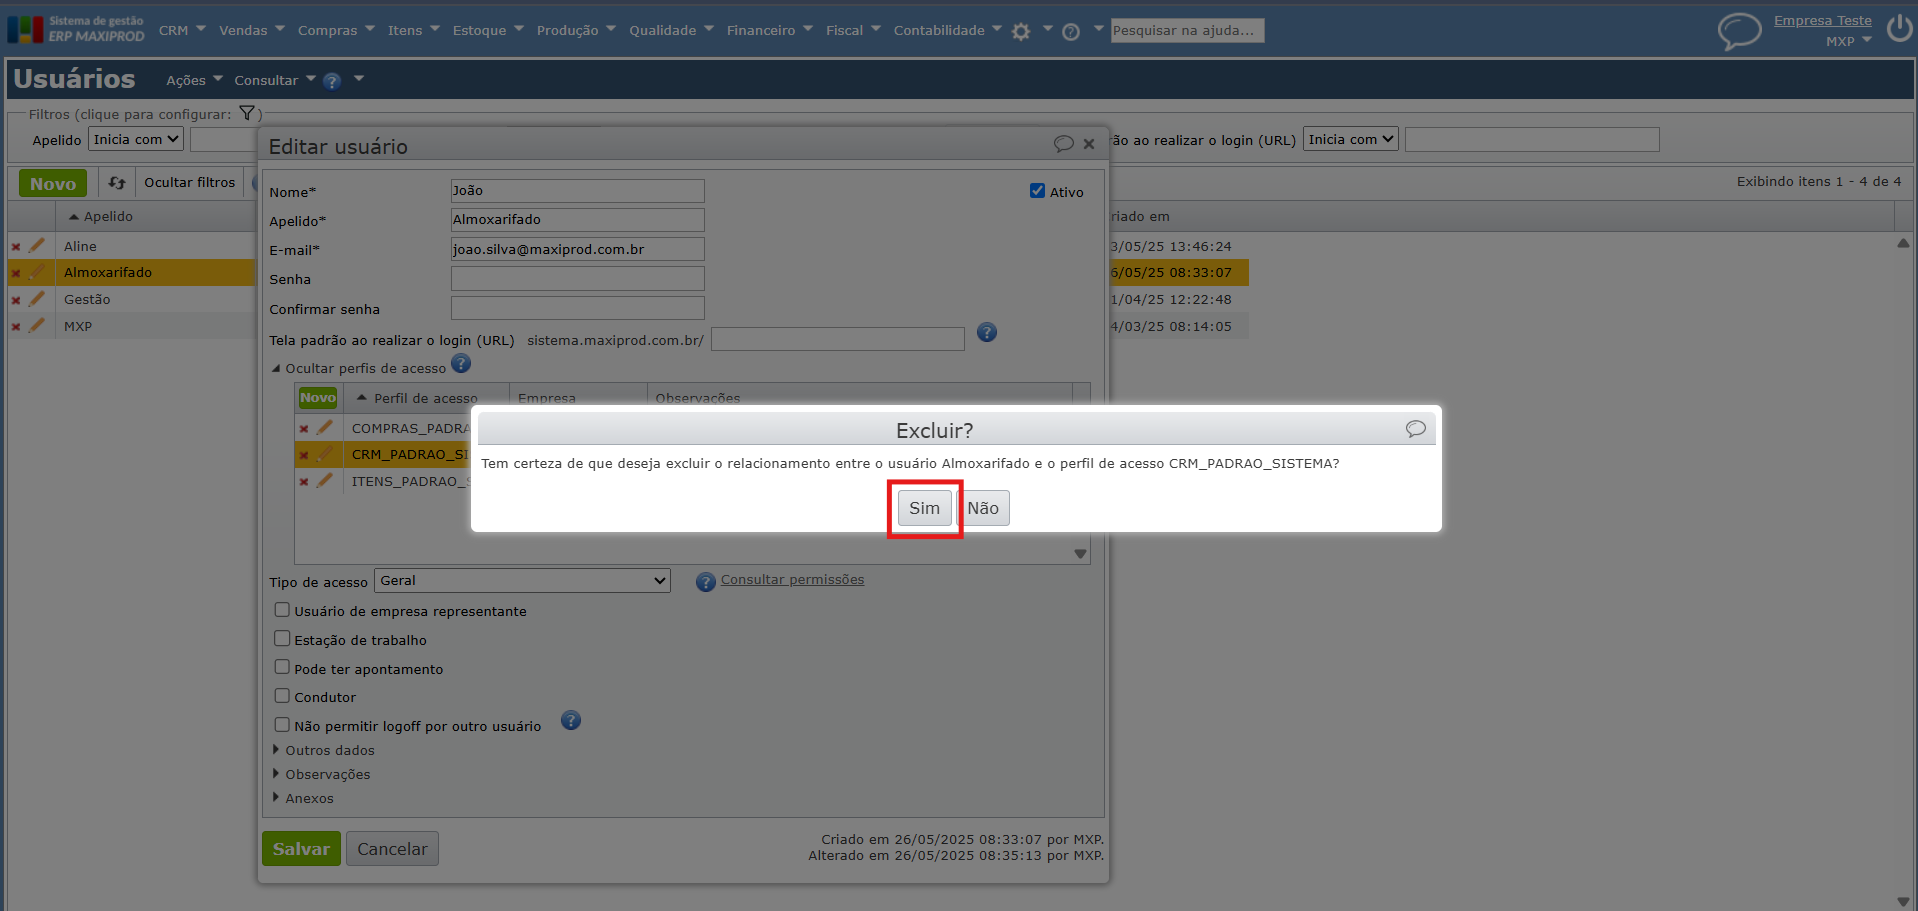The image size is (1918, 911).
Task: Open help icon beside Ocultar perfis de acesso
Action: pyautogui.click(x=461, y=364)
